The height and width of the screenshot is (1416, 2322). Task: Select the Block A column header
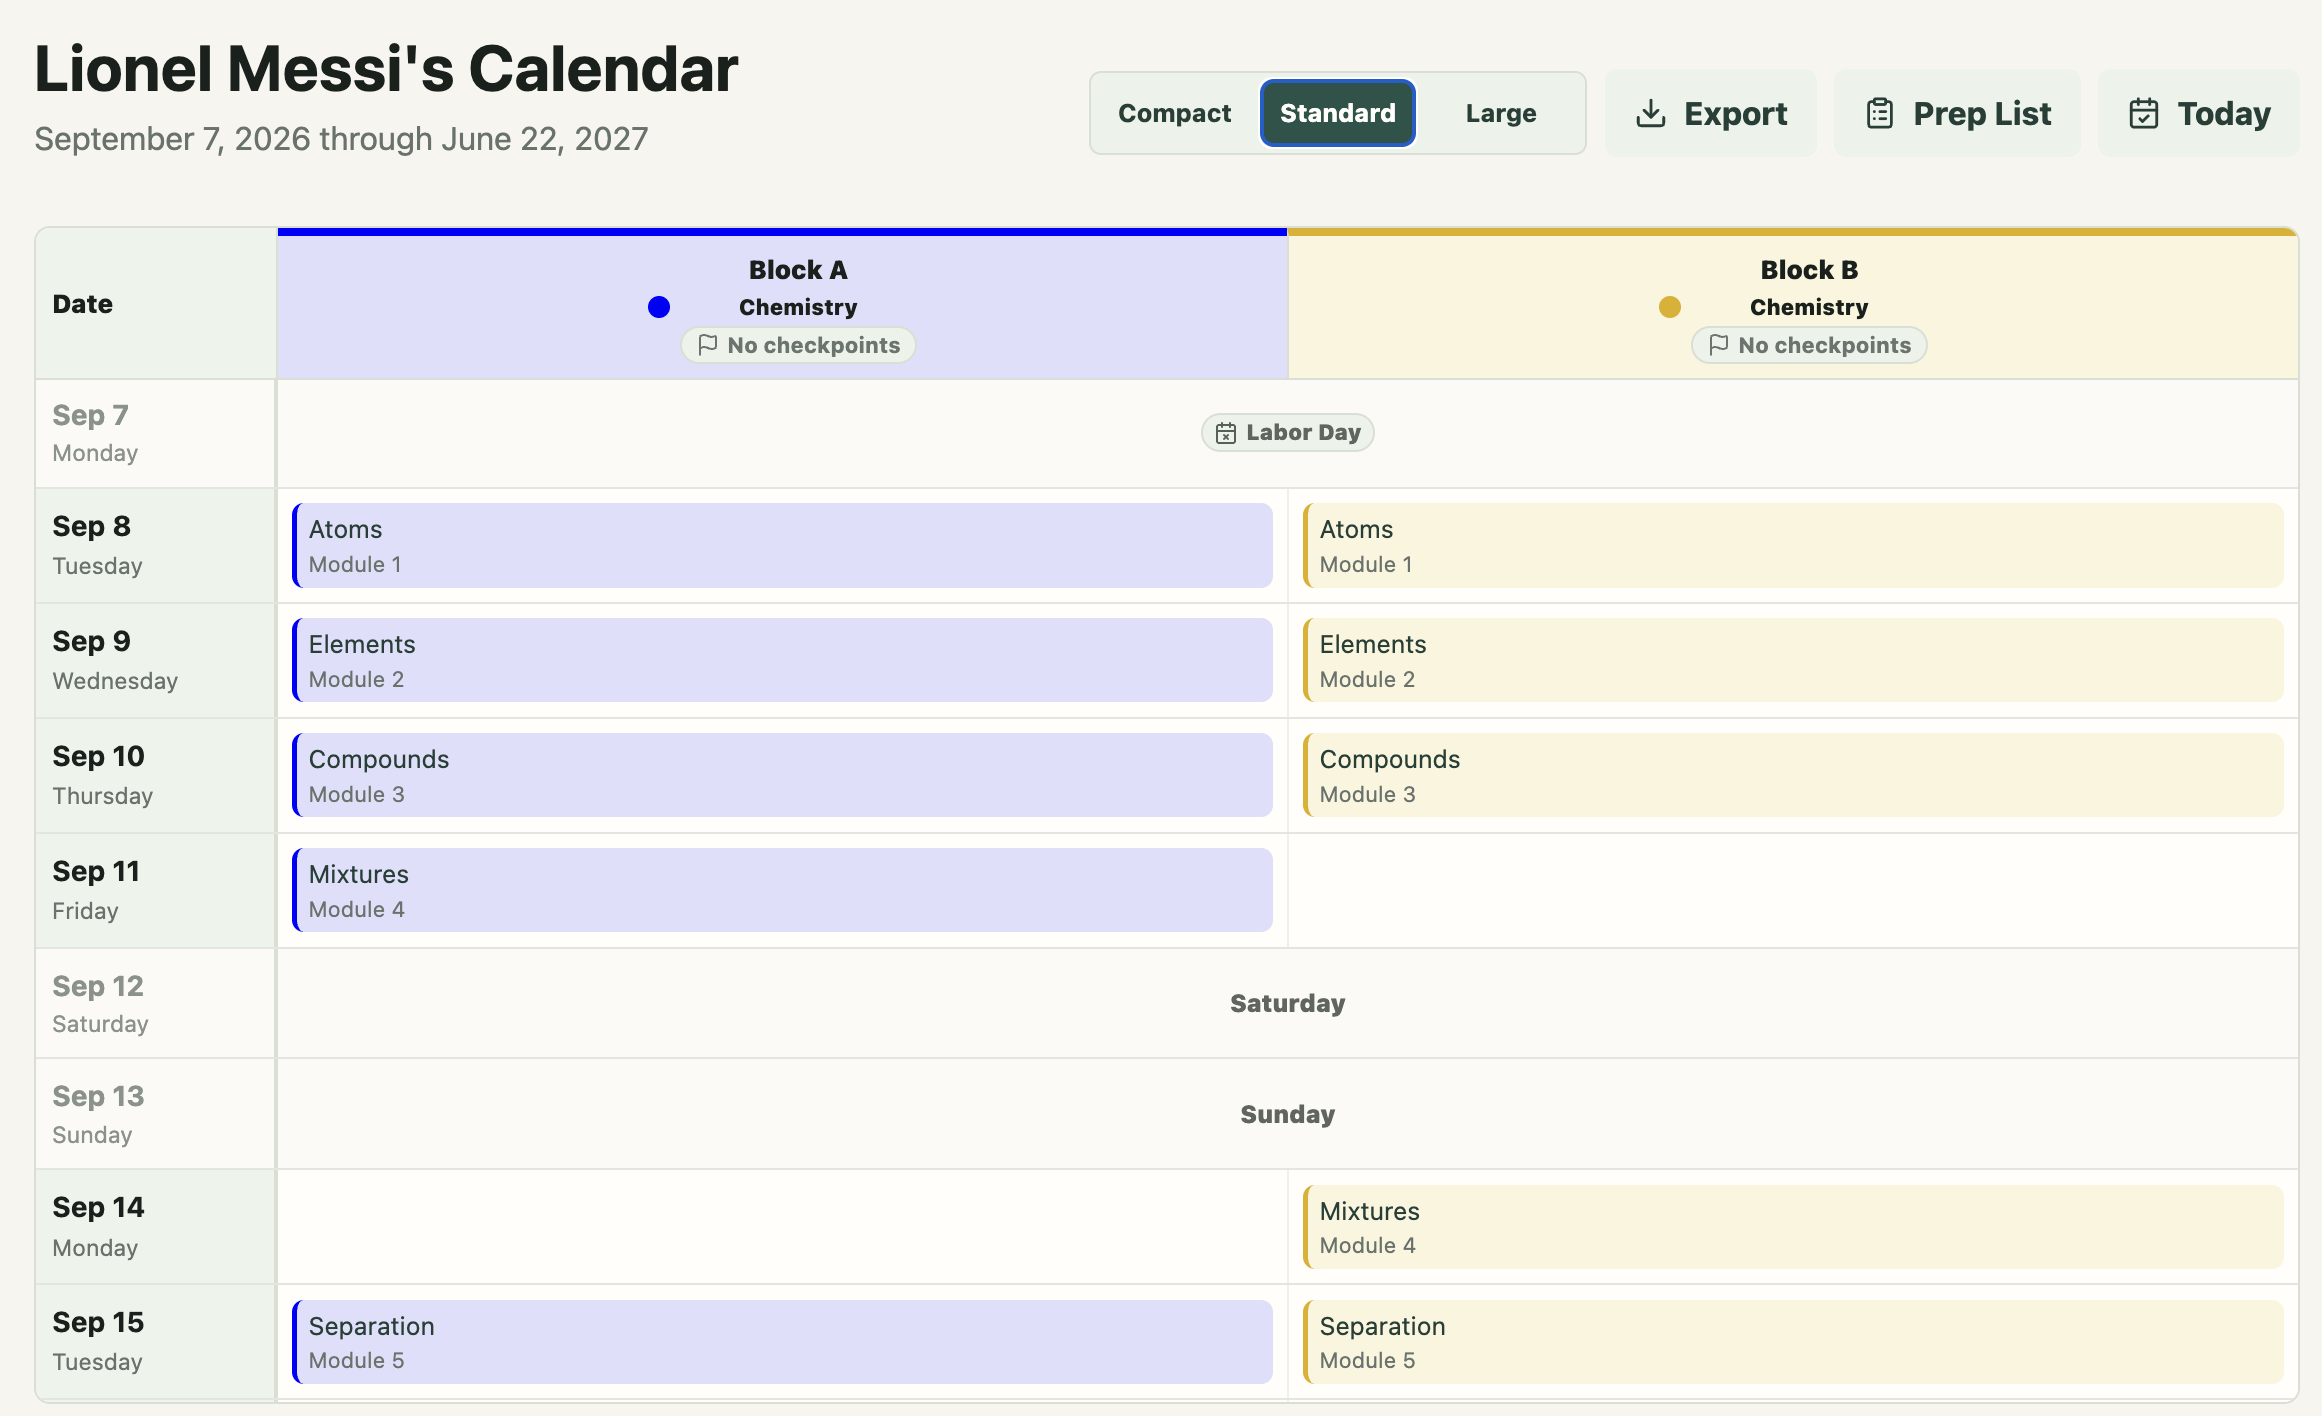783,304
